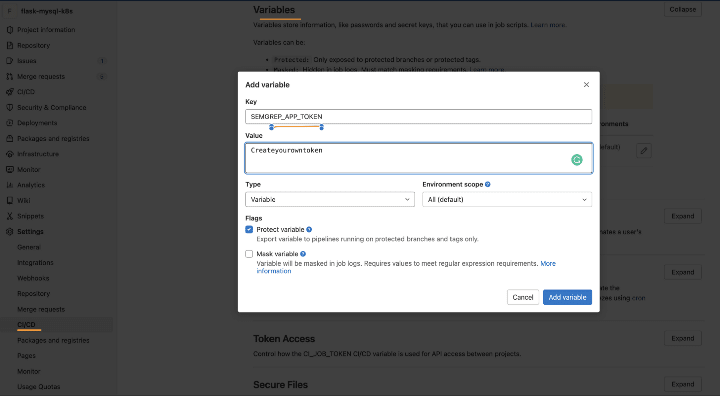720x396 pixels.
Task: Select Webhooks under Settings
Action: pyautogui.click(x=33, y=278)
